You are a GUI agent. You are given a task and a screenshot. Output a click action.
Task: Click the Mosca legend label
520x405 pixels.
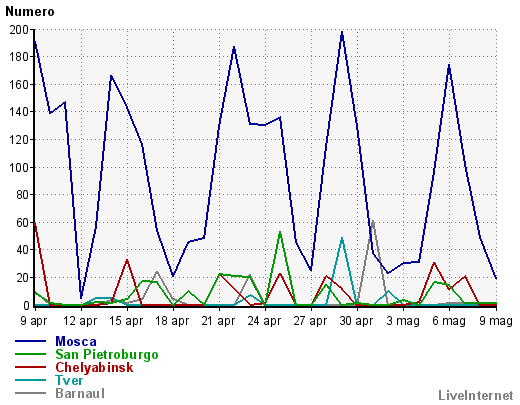tap(76, 341)
